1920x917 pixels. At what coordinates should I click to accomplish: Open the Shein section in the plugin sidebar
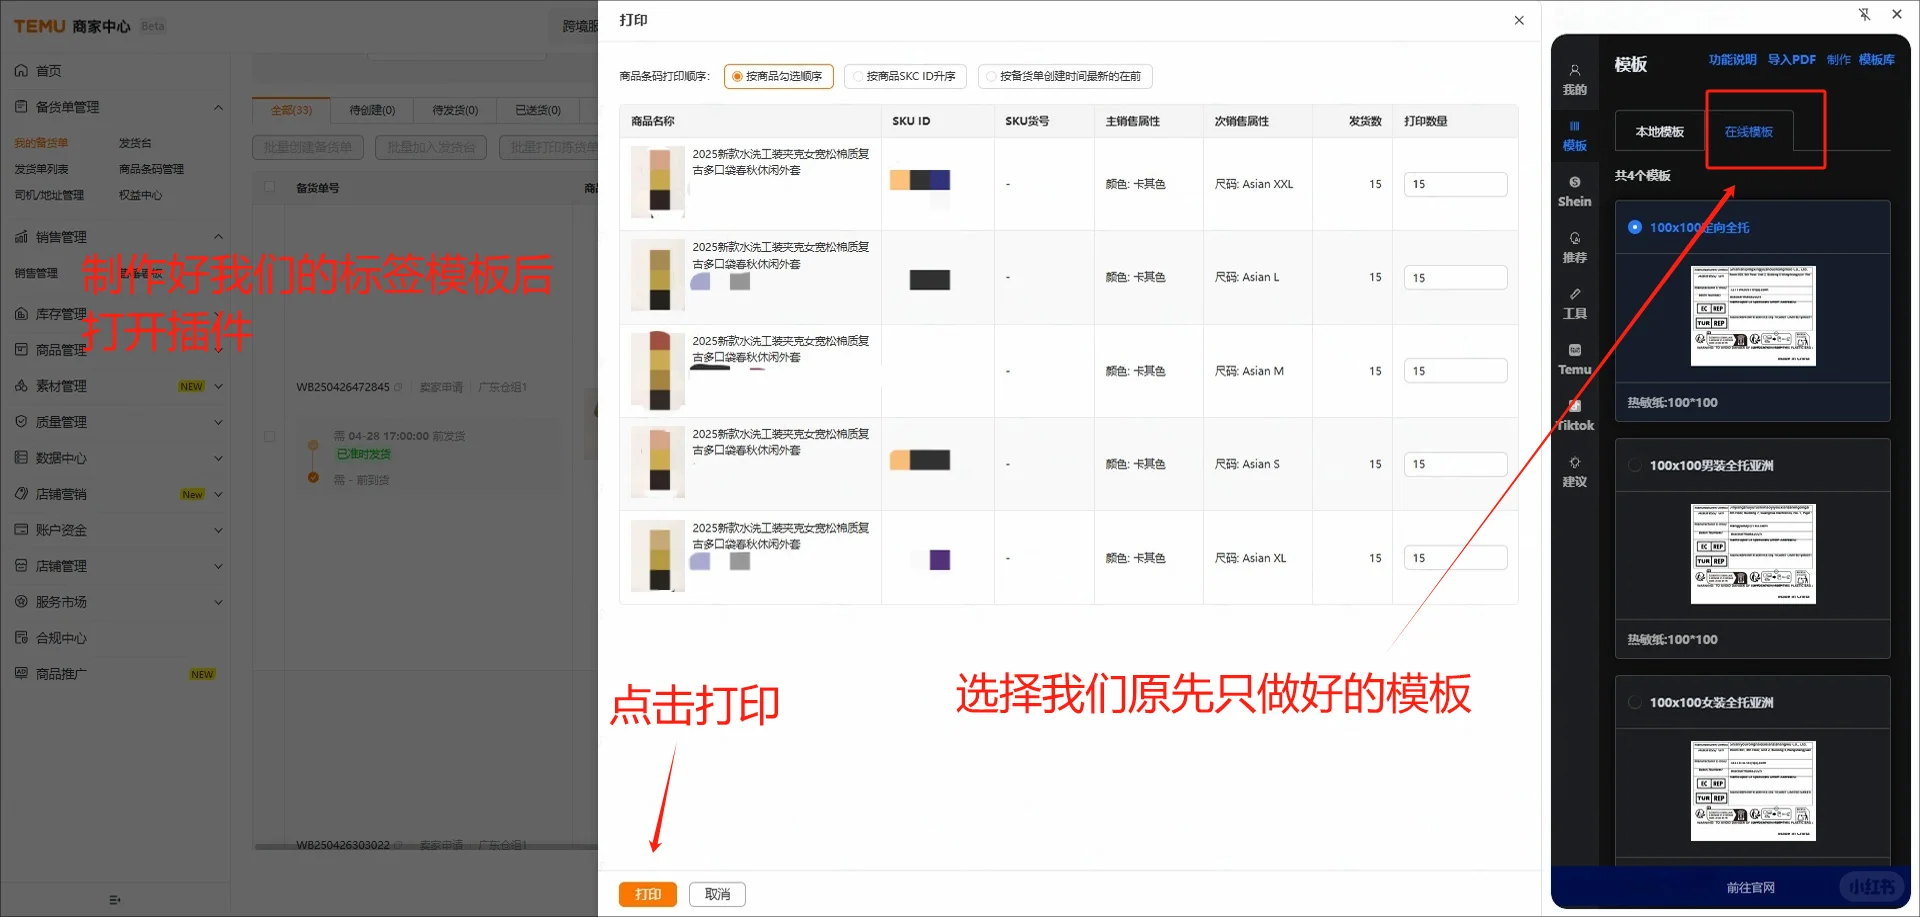coord(1575,192)
